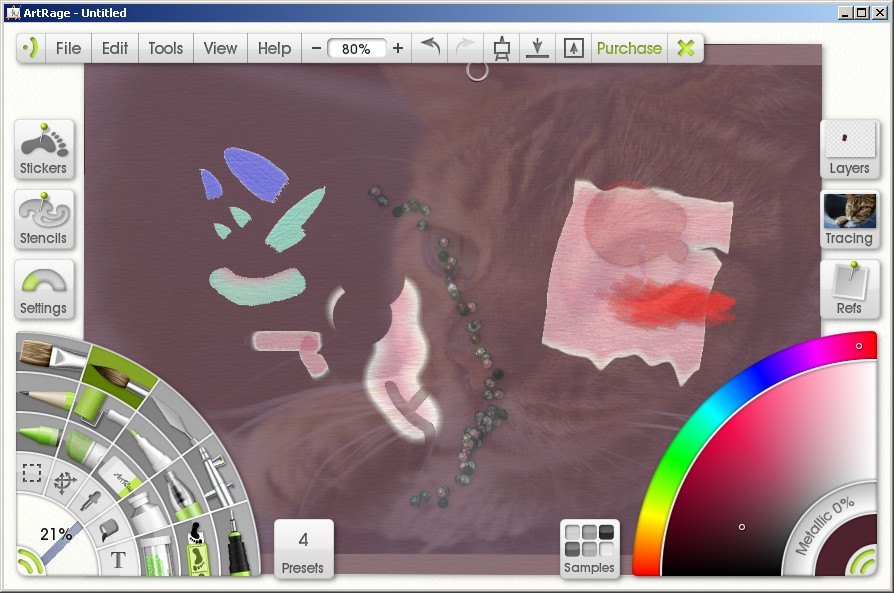
Task: Undo the last stroke
Action: point(430,47)
